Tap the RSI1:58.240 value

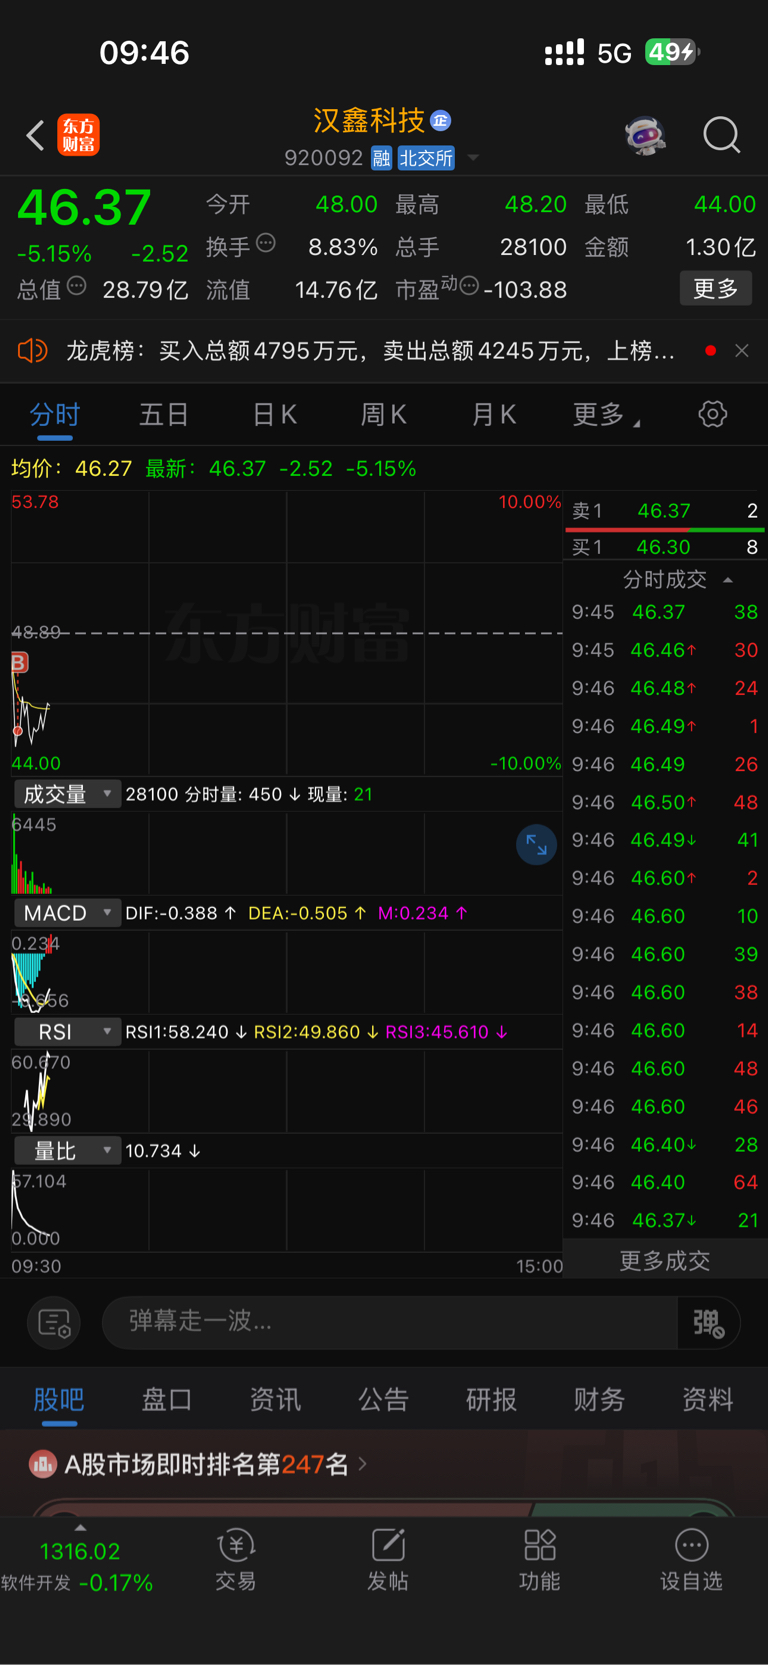[186, 1032]
